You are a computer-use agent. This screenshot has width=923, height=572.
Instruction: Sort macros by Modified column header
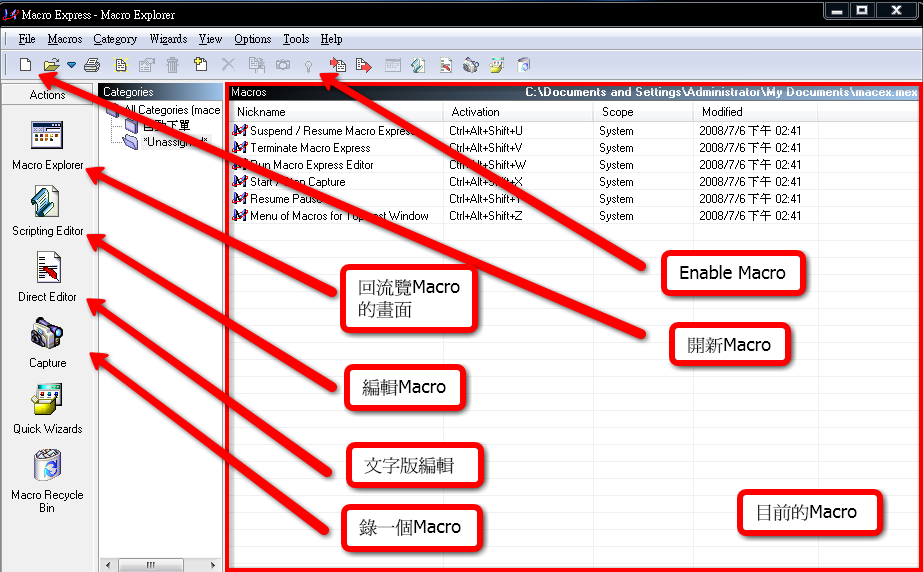tap(755, 112)
